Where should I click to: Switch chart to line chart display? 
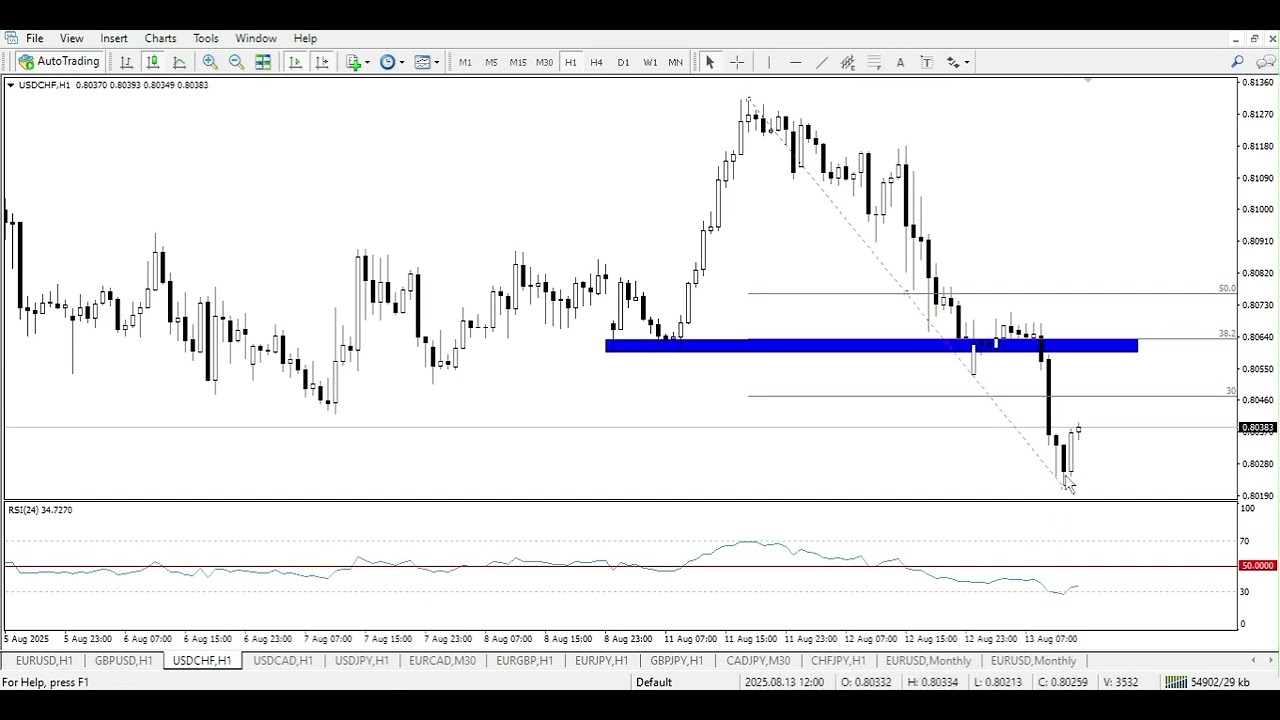point(179,62)
